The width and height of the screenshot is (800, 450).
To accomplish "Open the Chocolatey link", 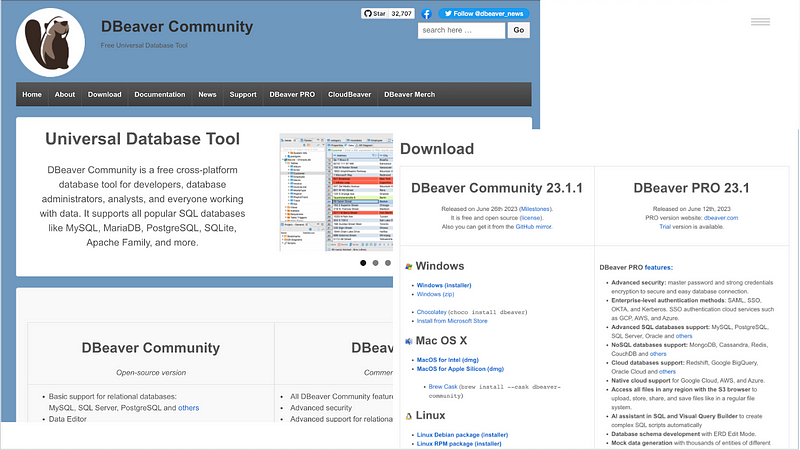I will [x=432, y=312].
